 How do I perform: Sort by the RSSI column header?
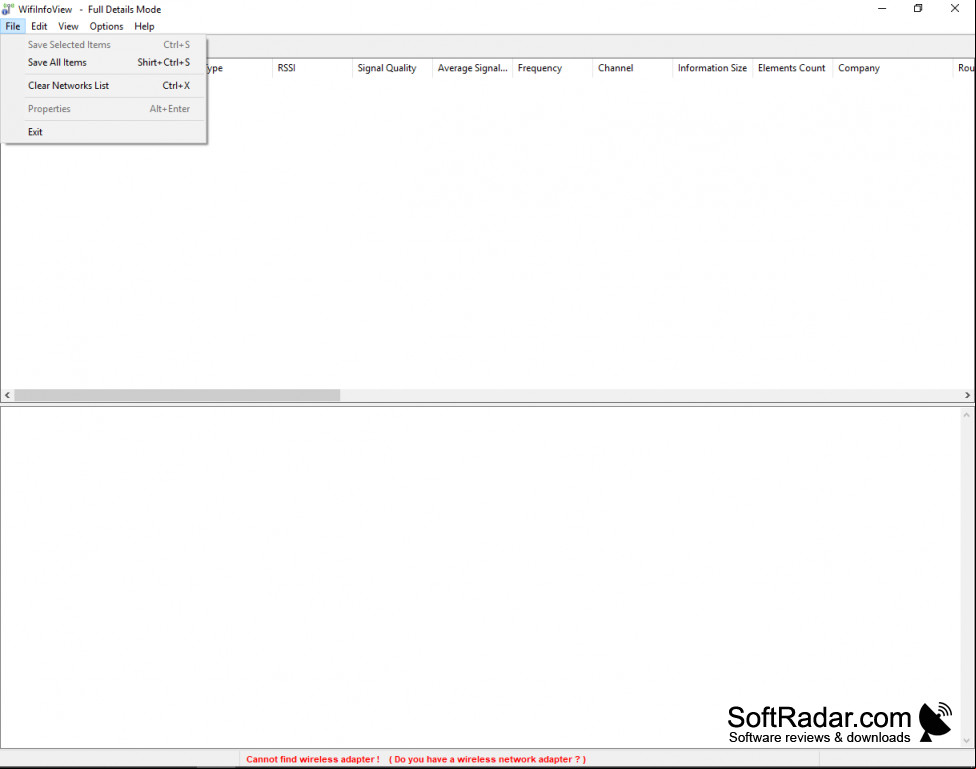[312, 68]
